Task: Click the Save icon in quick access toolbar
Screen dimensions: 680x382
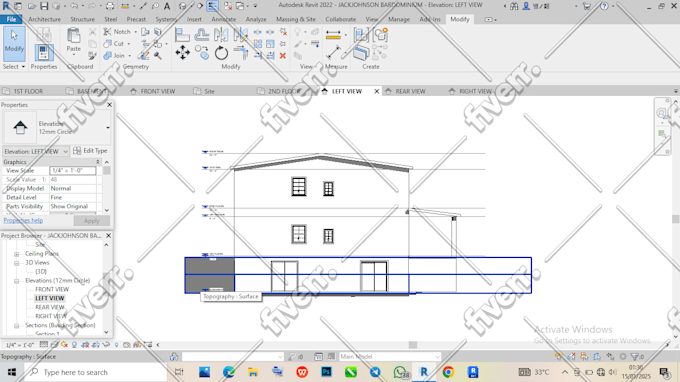Action: coord(44,6)
